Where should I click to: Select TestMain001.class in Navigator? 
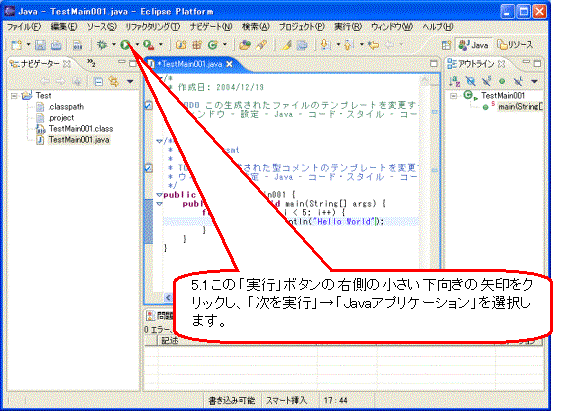coord(81,129)
